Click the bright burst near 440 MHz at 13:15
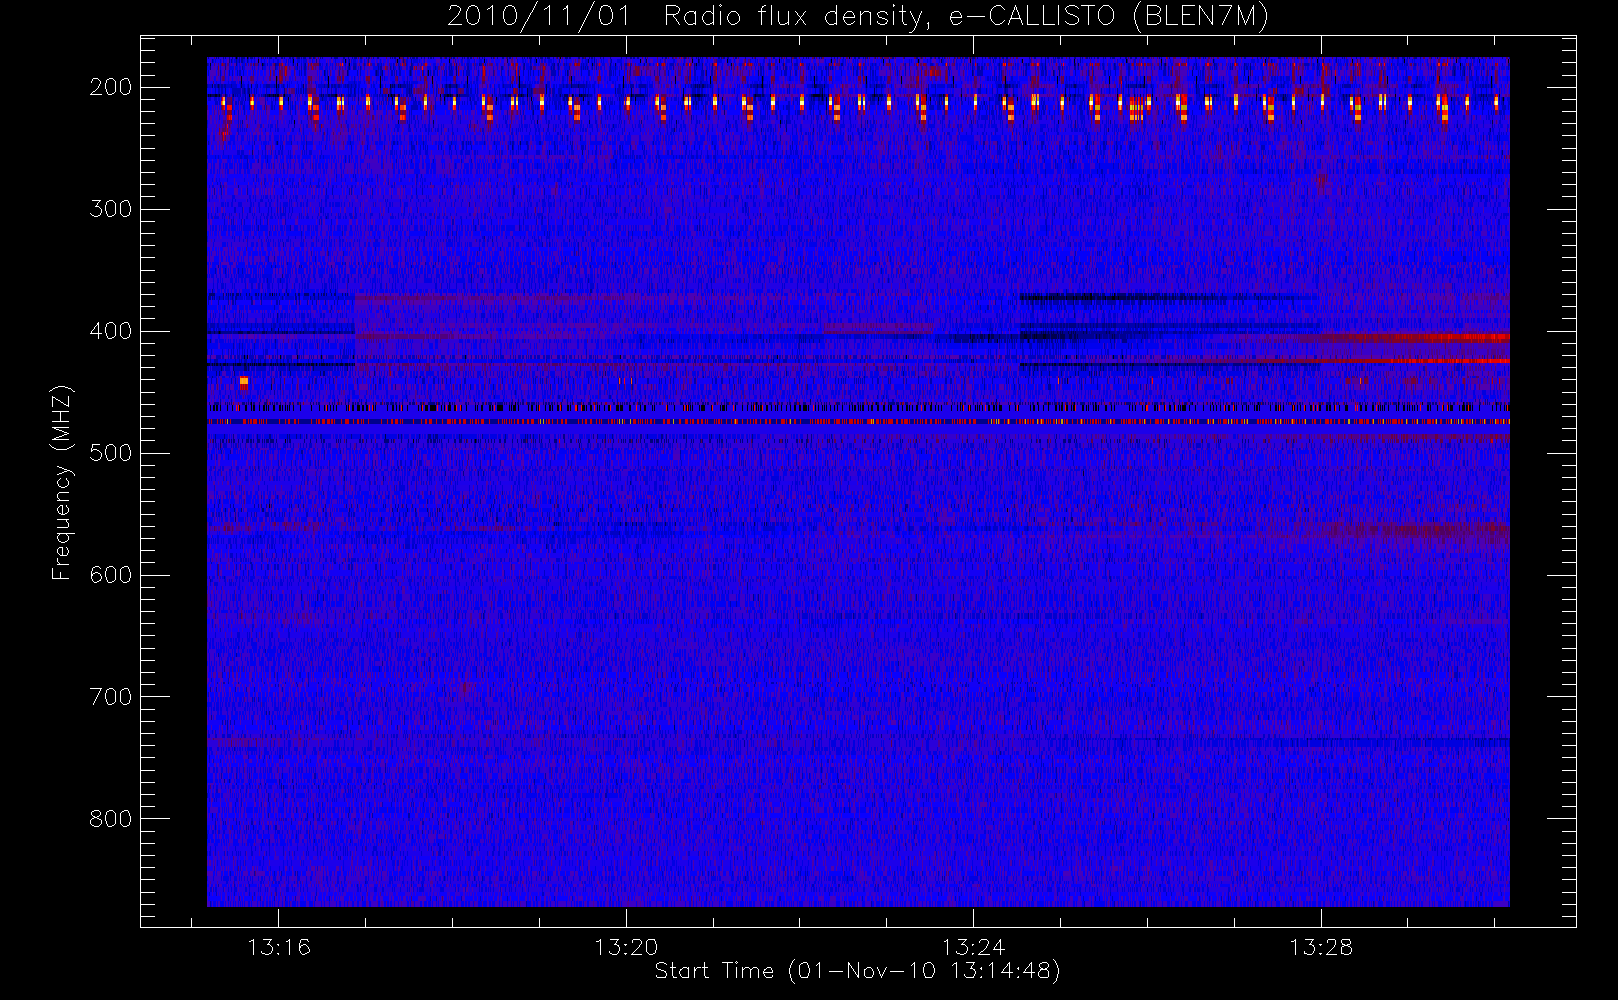 tap(243, 382)
